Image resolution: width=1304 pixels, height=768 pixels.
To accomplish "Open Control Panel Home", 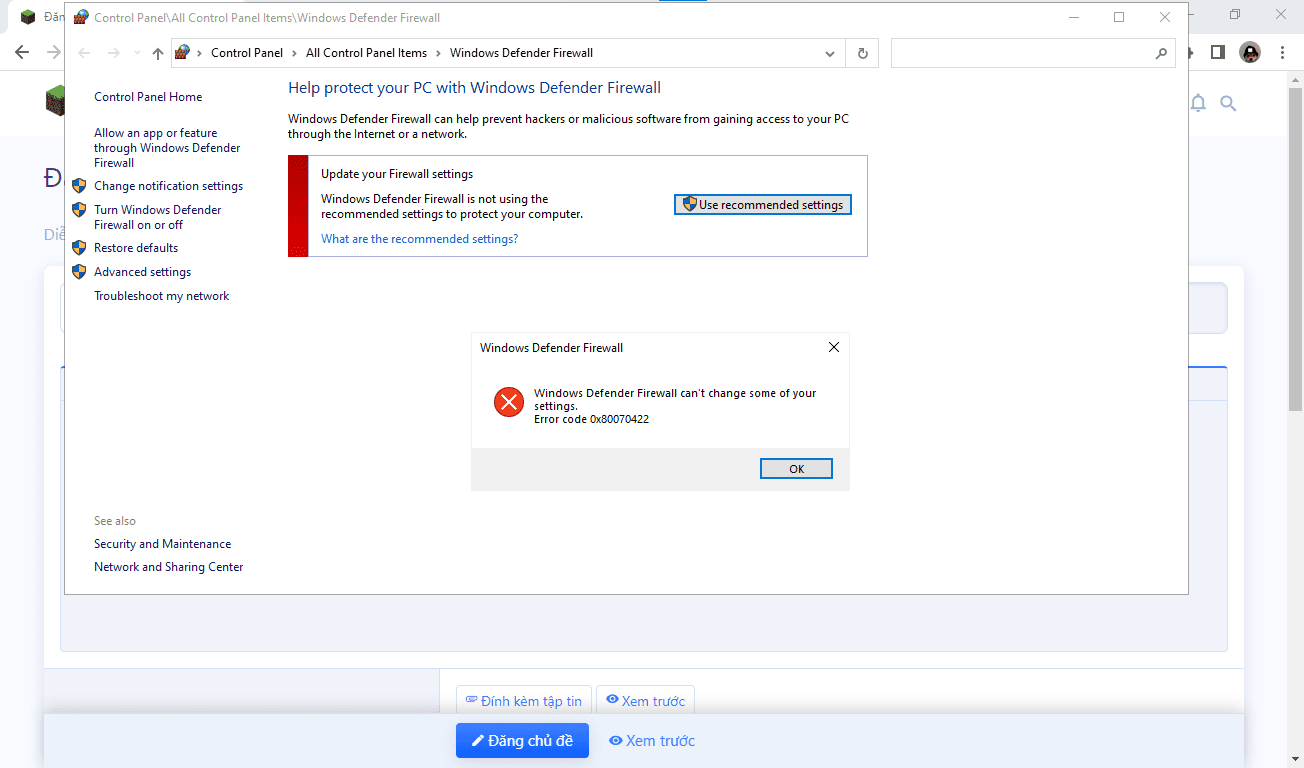I will 148,97.
